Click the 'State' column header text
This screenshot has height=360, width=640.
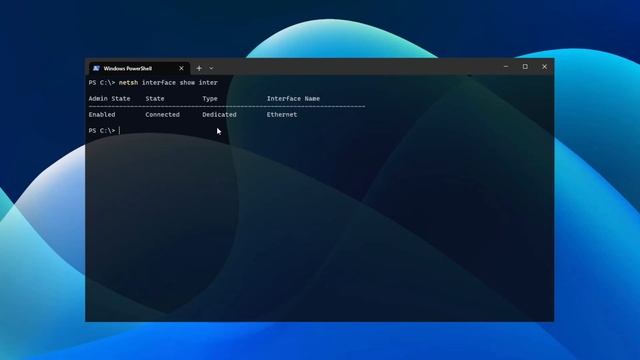tap(155, 98)
